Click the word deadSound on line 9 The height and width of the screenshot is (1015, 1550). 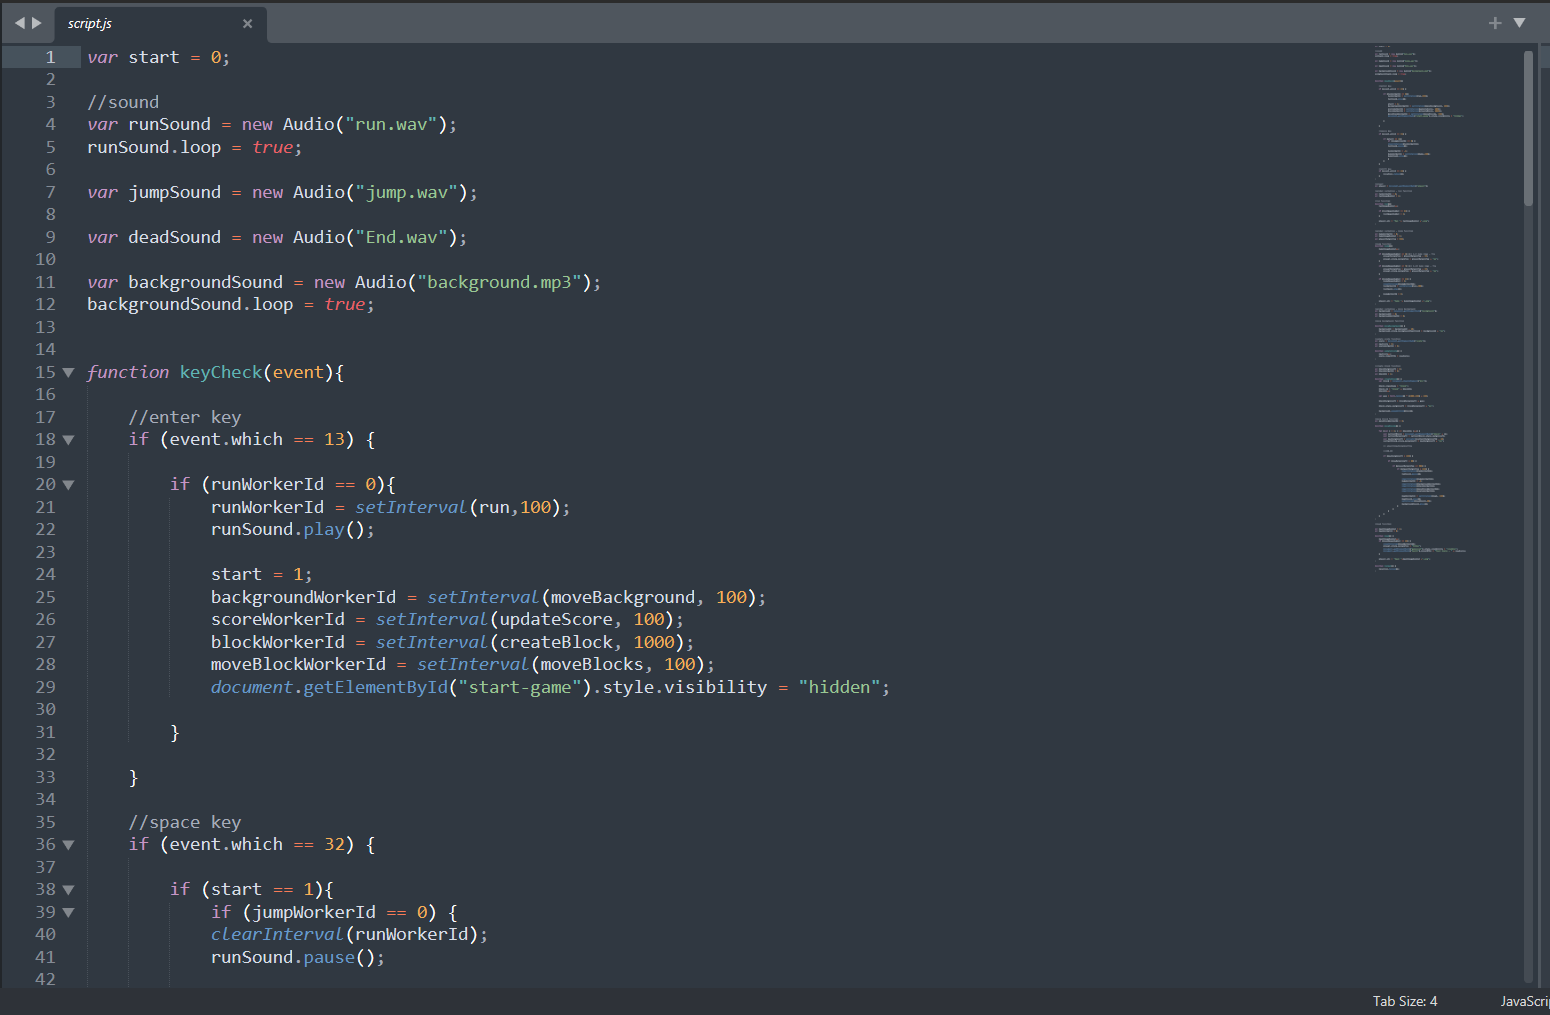pyautogui.click(x=175, y=237)
